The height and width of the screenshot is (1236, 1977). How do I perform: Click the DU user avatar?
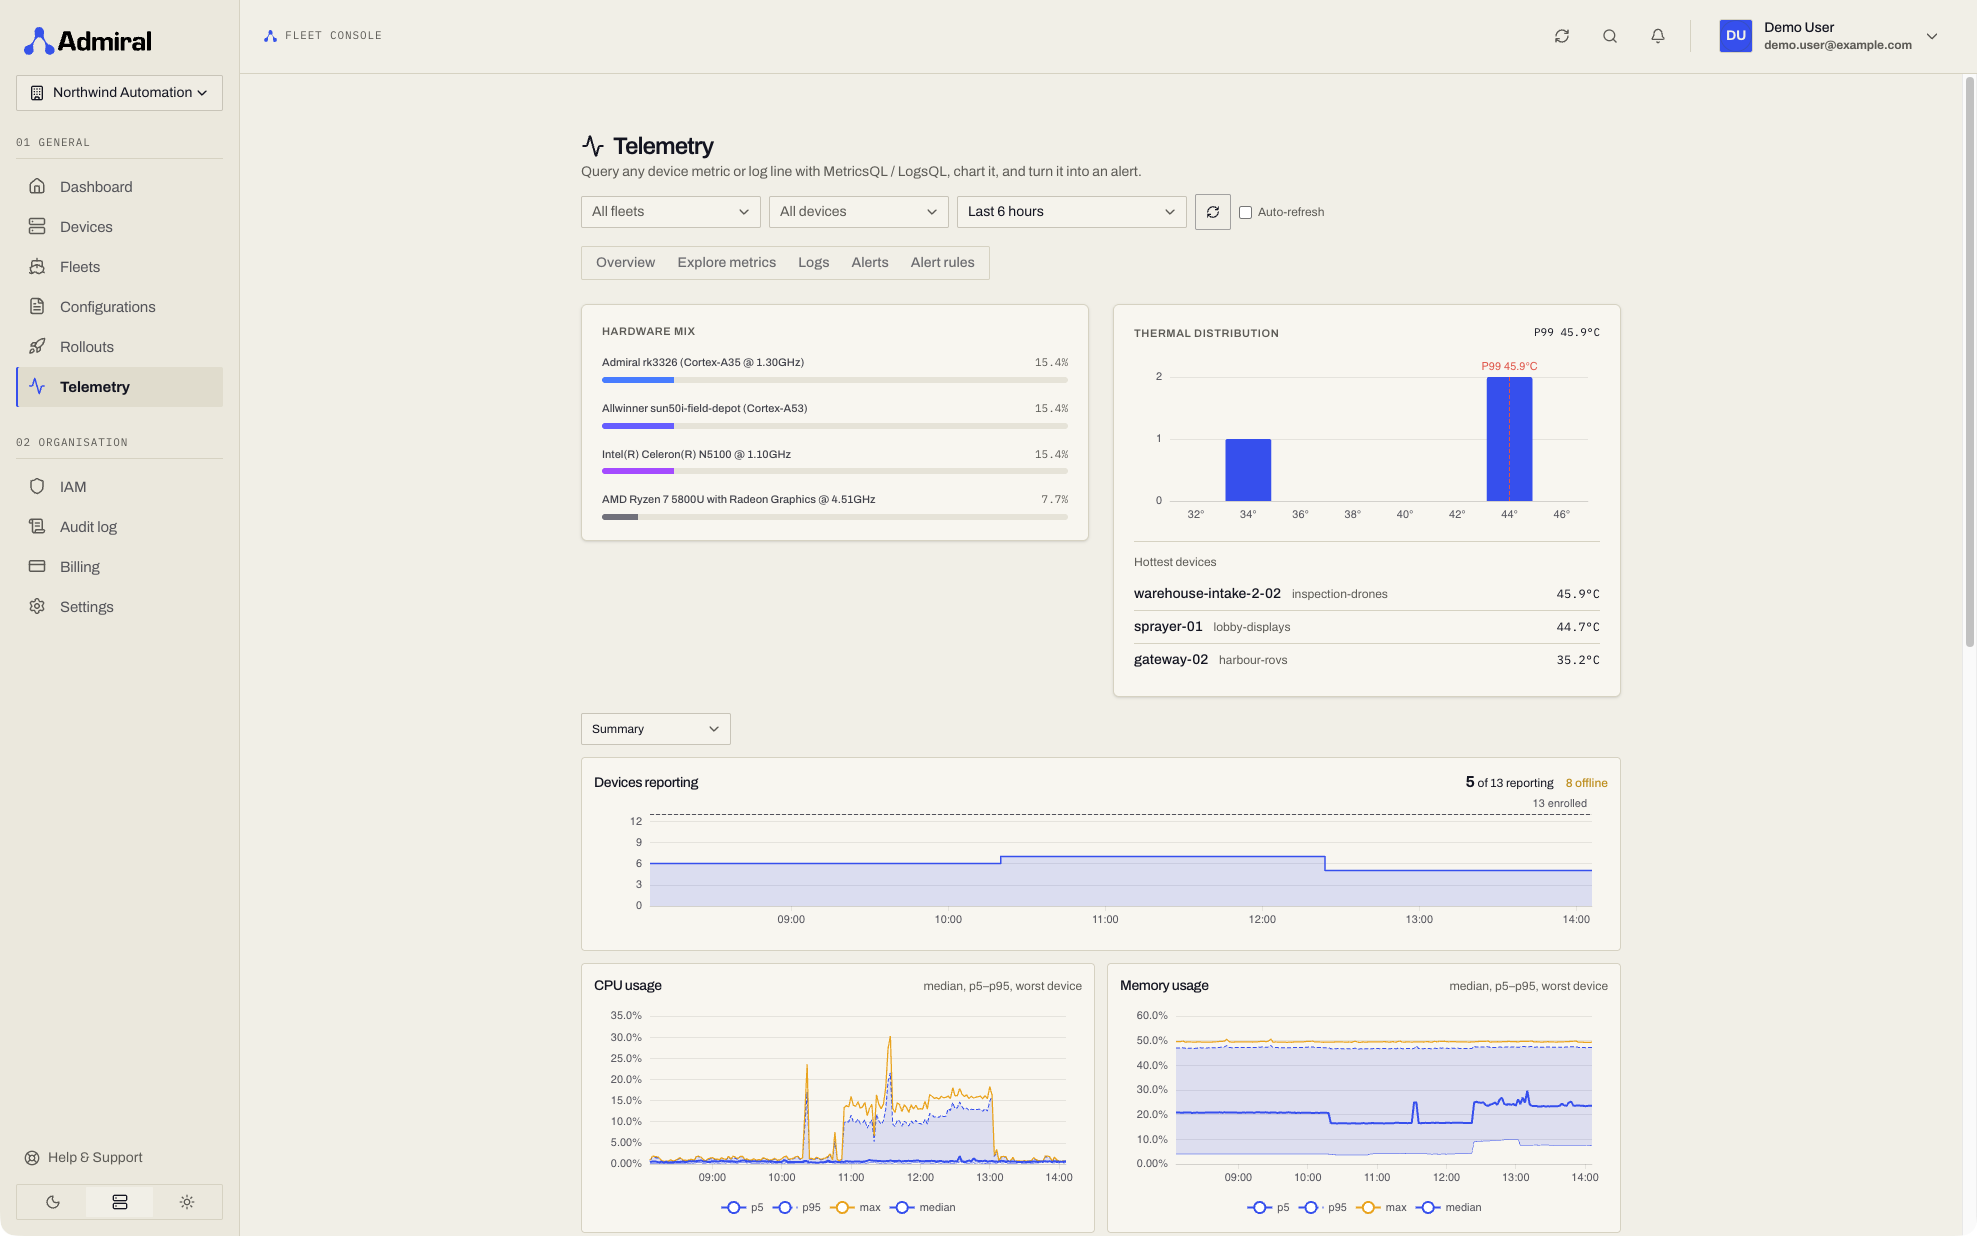[1736, 36]
